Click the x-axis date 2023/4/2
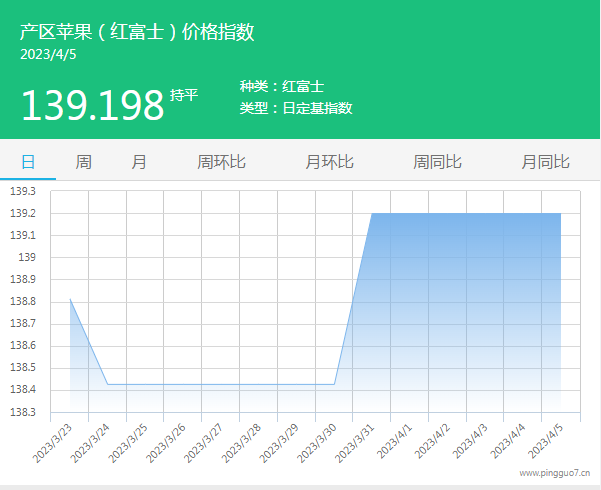This screenshot has width=601, height=490. (x=432, y=441)
